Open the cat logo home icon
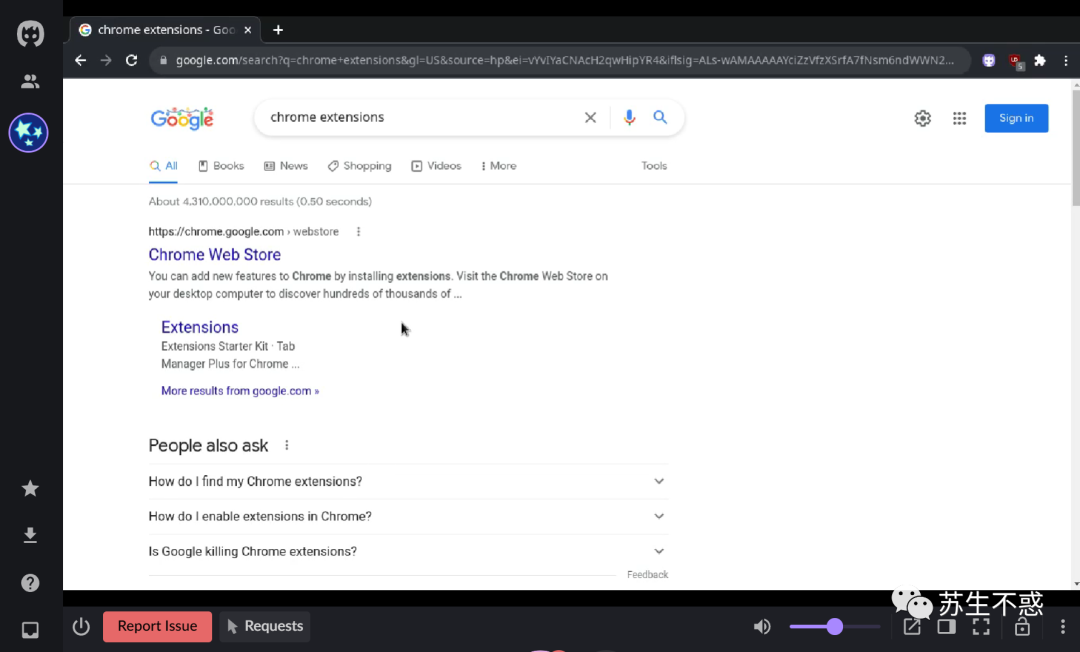 click(x=30, y=34)
